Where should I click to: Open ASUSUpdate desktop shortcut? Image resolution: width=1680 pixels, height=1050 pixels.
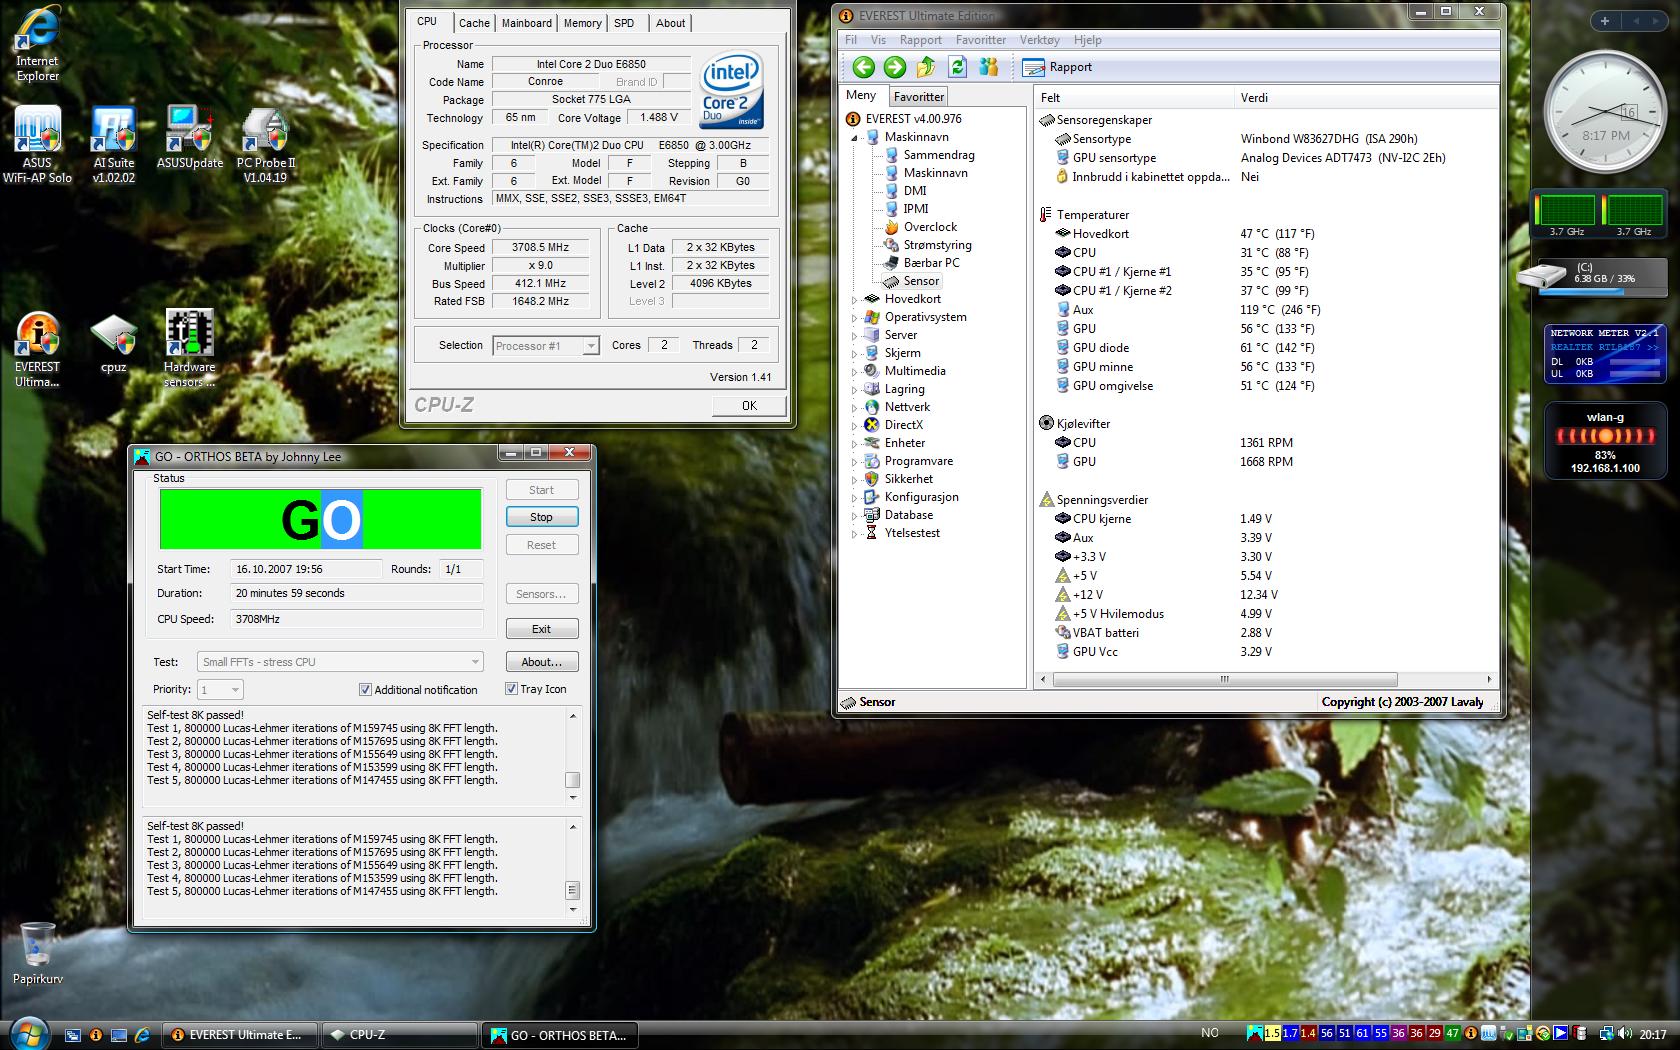(189, 138)
